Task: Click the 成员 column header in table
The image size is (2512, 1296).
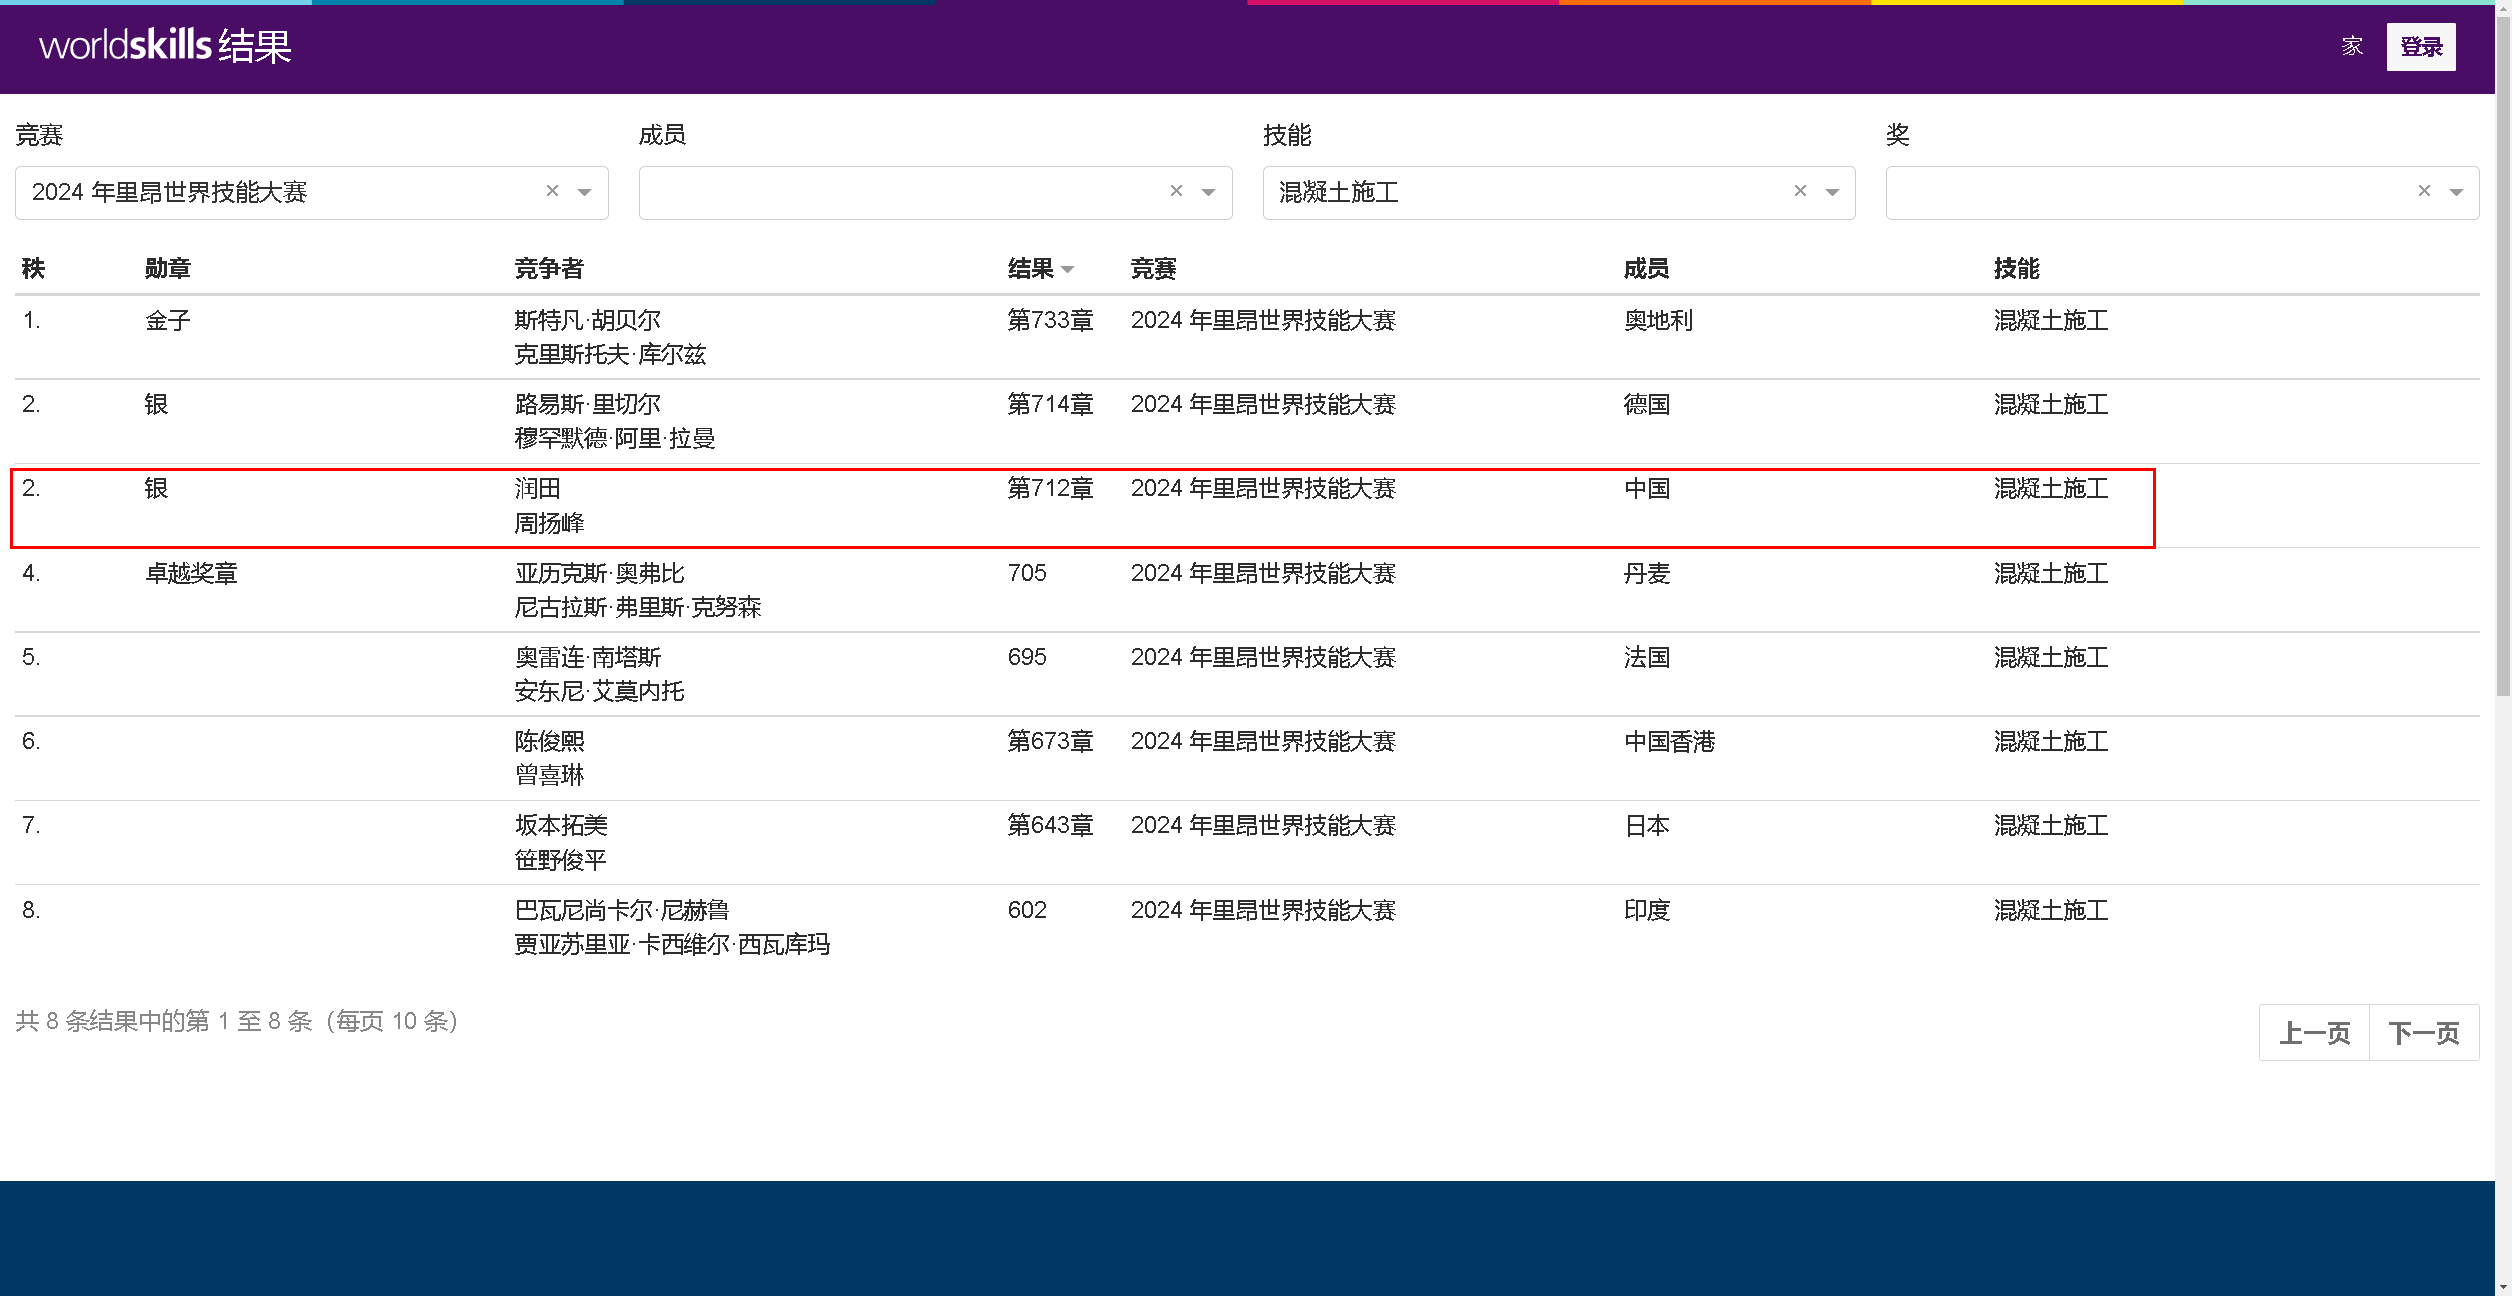Action: click(1646, 268)
